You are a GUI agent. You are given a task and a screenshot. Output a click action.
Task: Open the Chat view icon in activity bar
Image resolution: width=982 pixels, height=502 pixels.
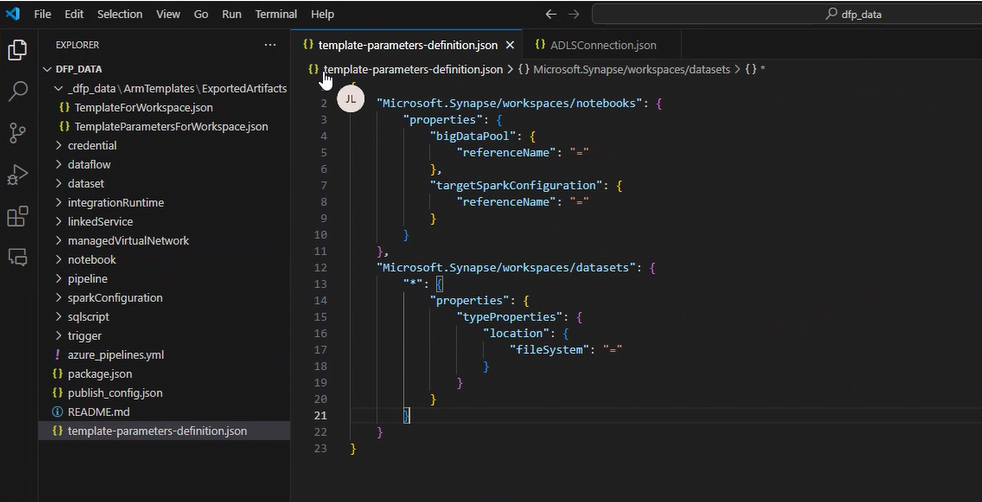pos(18,257)
